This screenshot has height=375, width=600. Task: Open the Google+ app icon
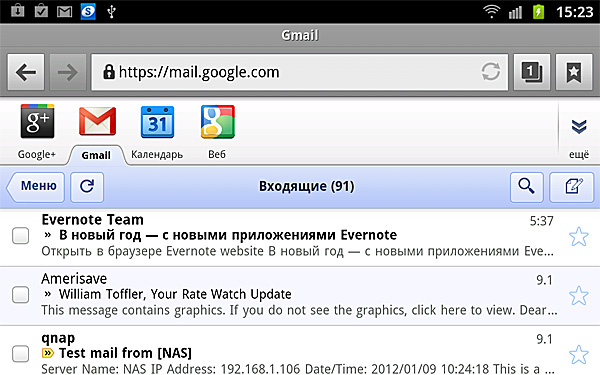pyautogui.click(x=37, y=121)
